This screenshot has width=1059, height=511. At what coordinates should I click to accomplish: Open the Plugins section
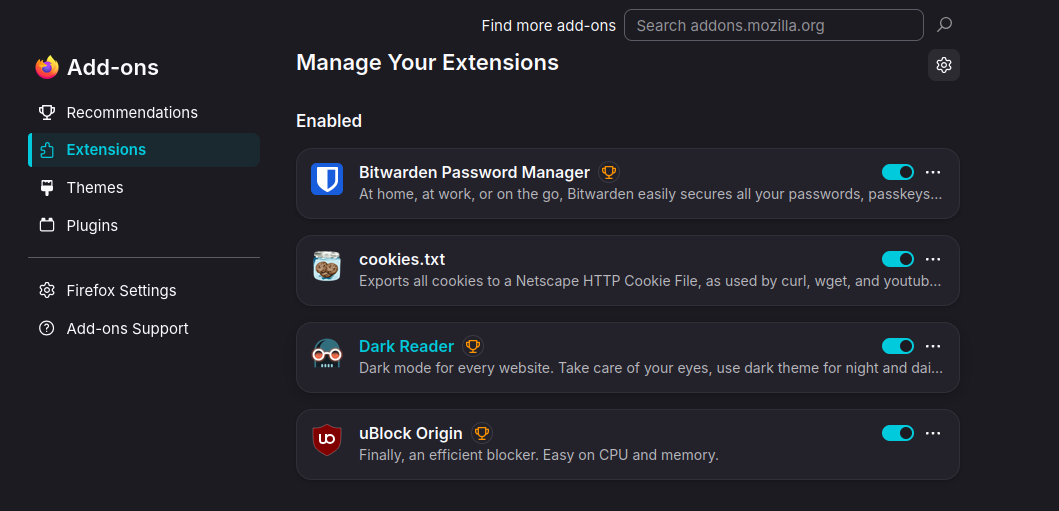click(x=144, y=225)
